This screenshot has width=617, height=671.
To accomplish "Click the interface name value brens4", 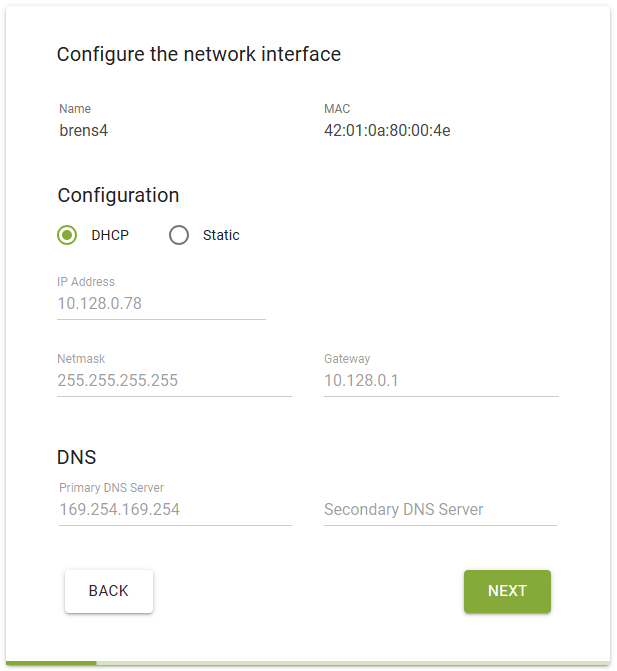I will click(x=83, y=130).
